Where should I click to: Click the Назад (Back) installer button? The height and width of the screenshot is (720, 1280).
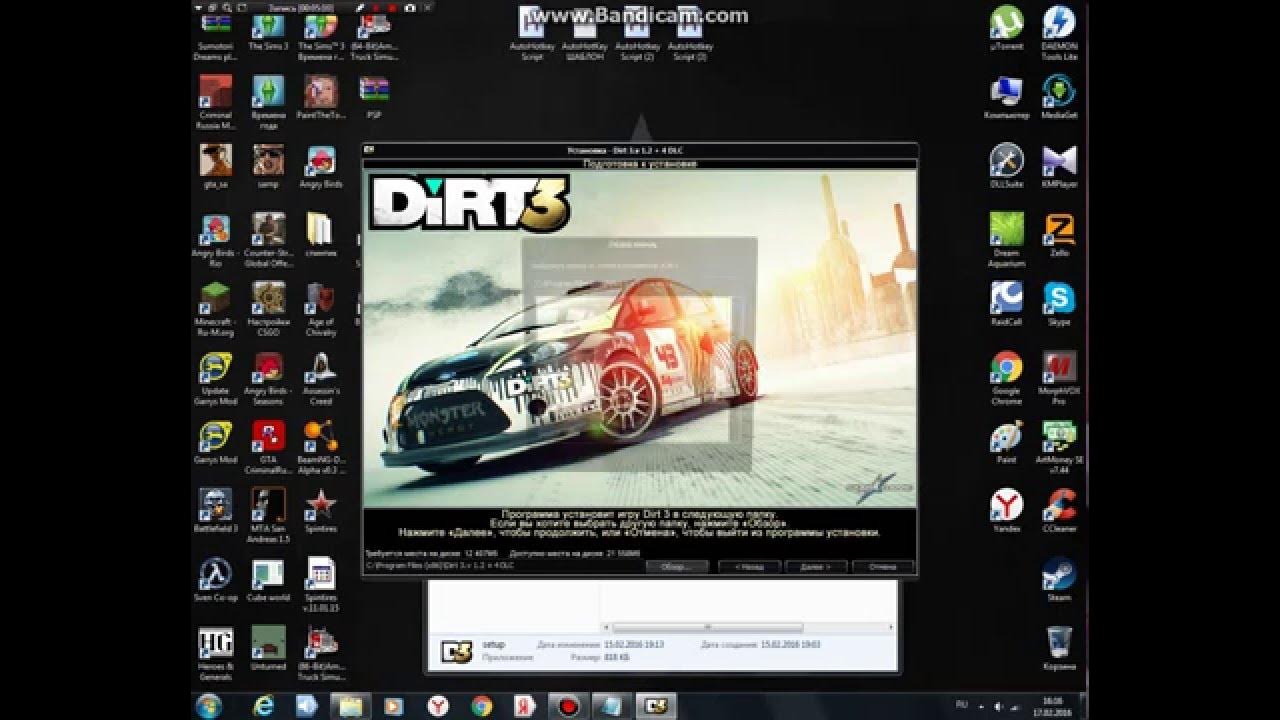749,567
